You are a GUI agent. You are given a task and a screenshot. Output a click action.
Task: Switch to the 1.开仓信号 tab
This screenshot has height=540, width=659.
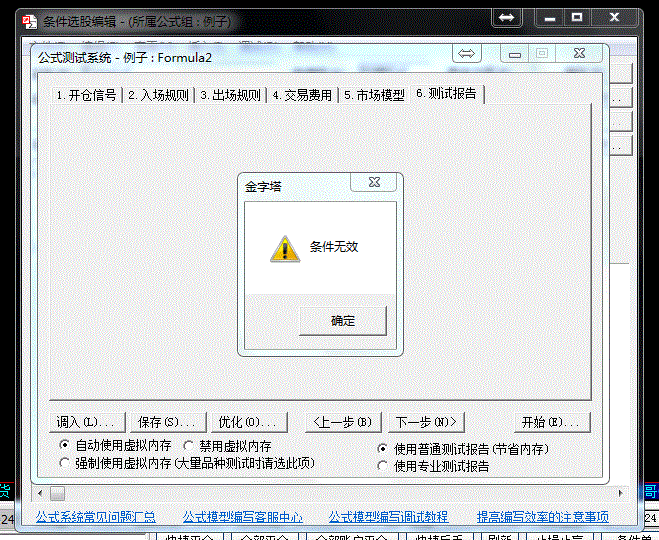pos(87,96)
